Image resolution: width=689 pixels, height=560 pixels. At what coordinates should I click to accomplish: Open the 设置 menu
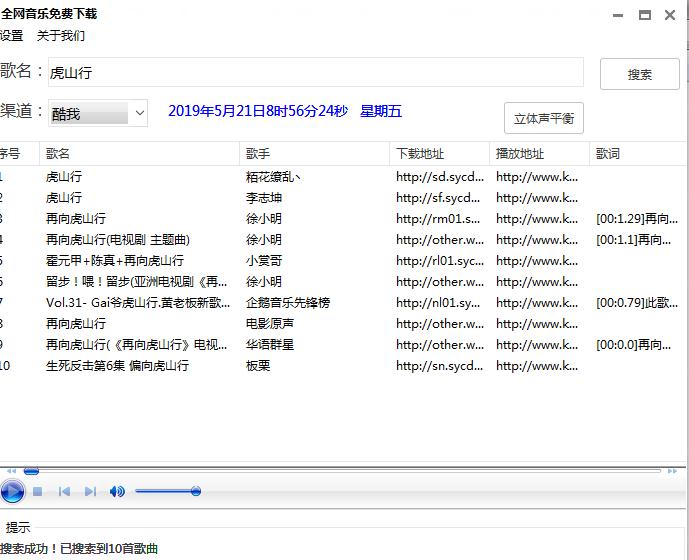pos(11,36)
